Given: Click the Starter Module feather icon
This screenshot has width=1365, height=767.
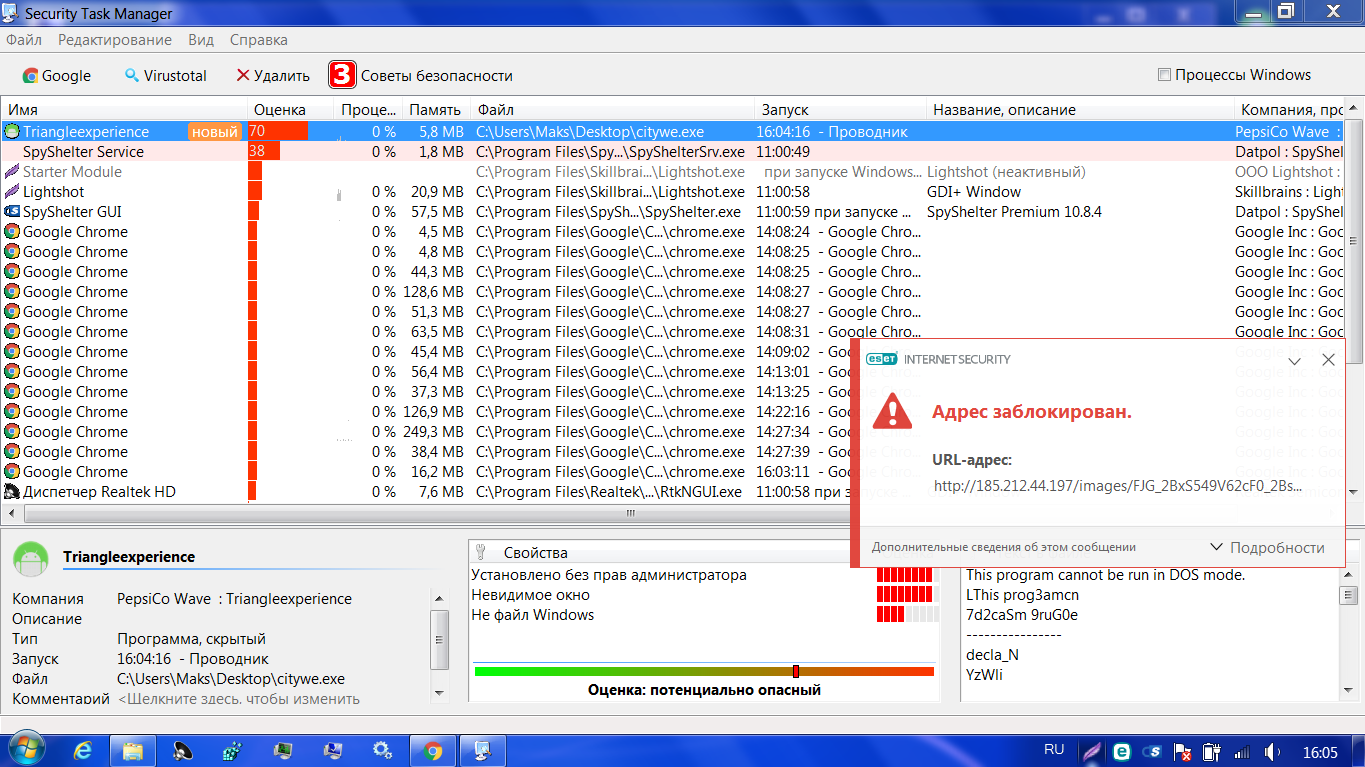Looking at the screenshot, I should (x=12, y=172).
